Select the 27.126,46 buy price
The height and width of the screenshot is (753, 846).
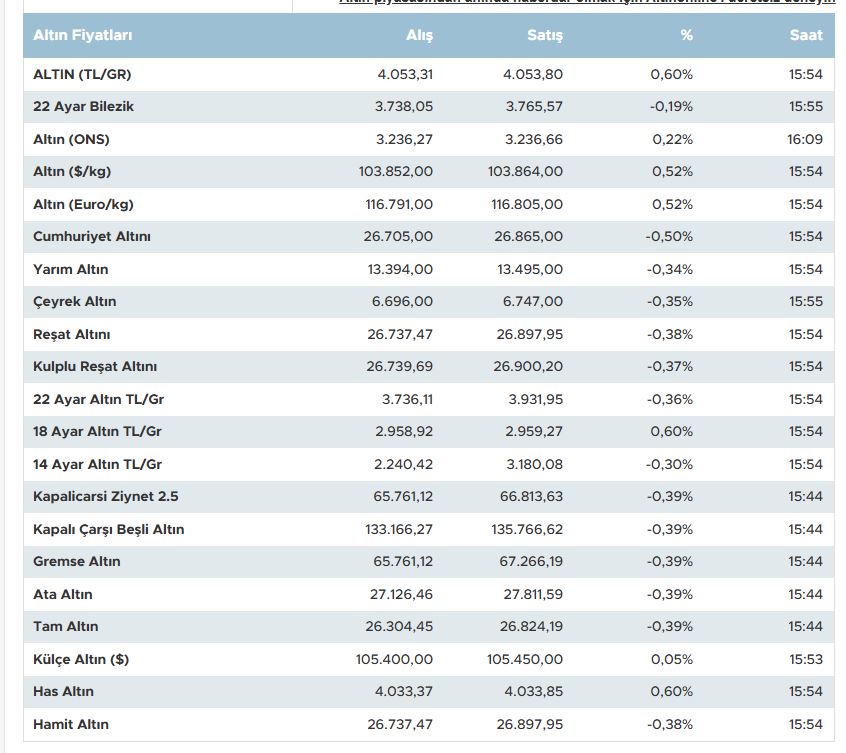pyautogui.click(x=401, y=594)
